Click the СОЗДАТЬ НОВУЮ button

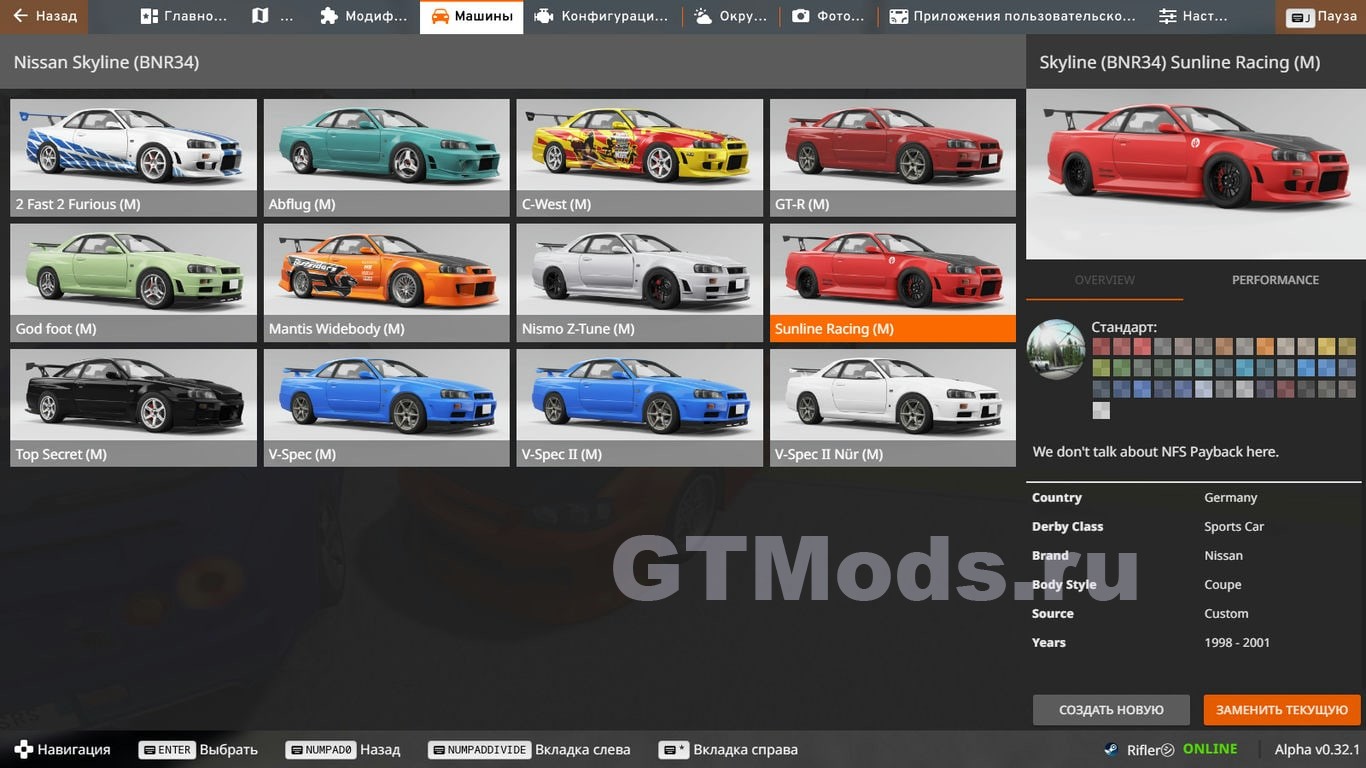[x=1111, y=710]
